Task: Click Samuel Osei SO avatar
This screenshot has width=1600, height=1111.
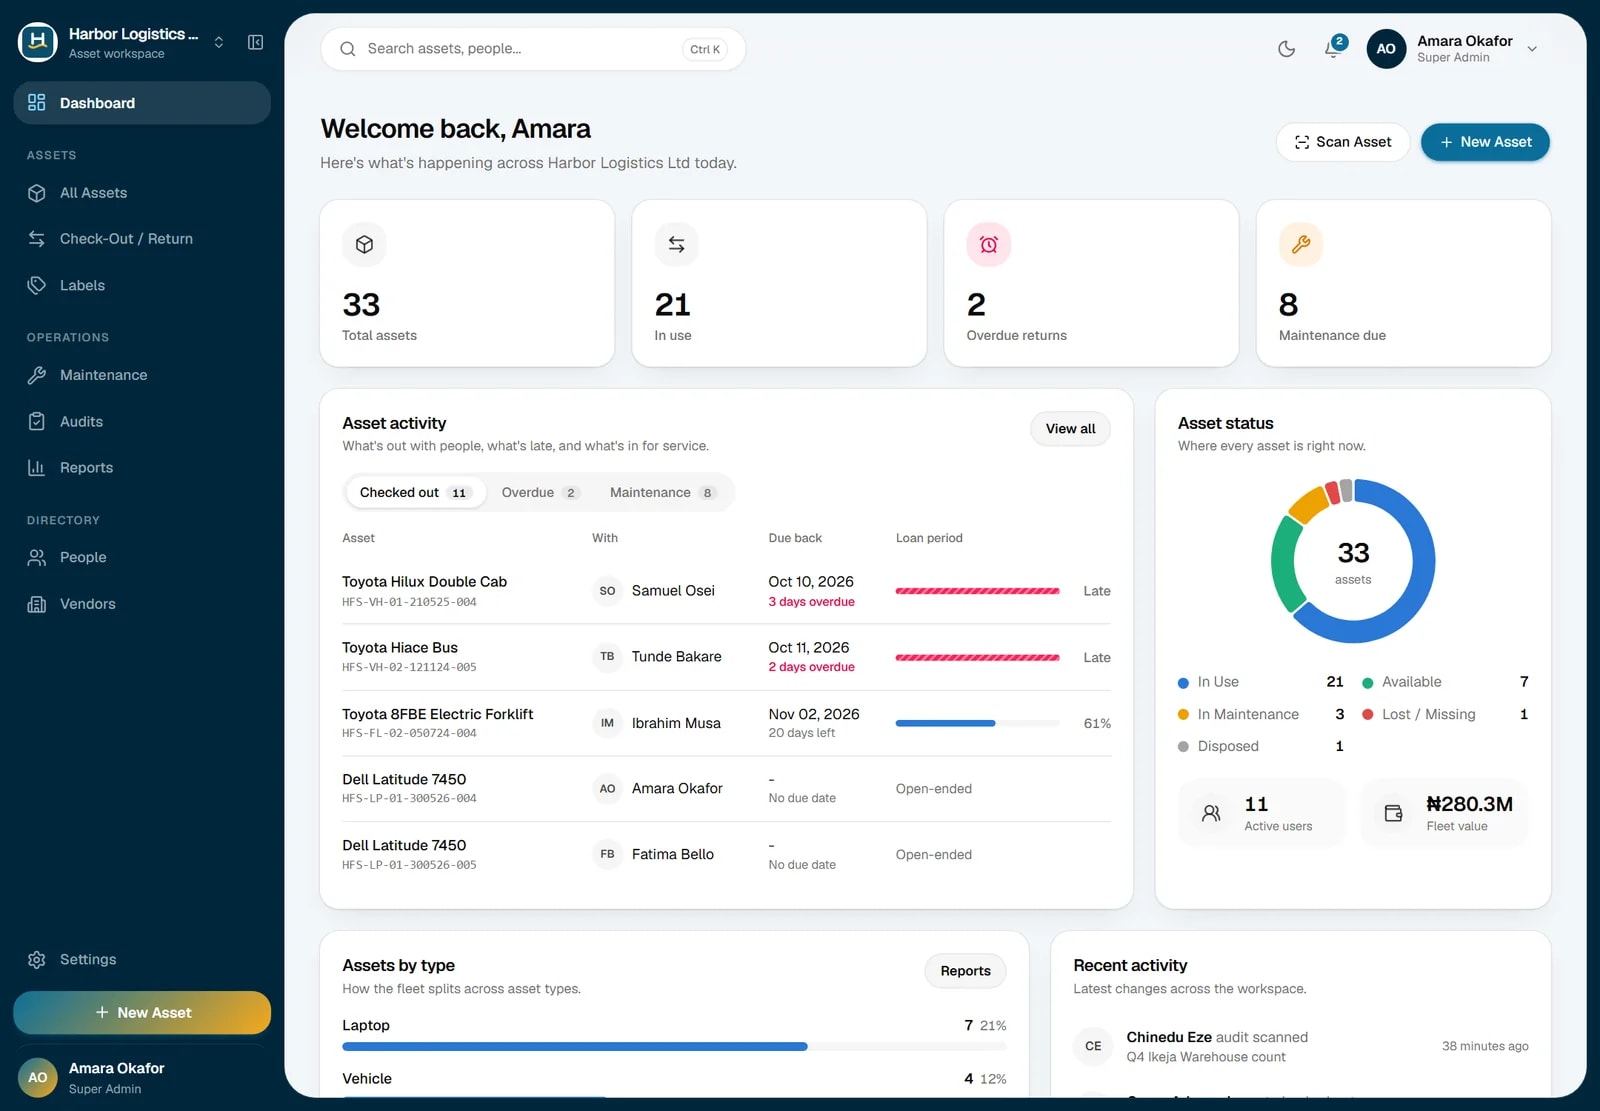Action: tap(607, 591)
